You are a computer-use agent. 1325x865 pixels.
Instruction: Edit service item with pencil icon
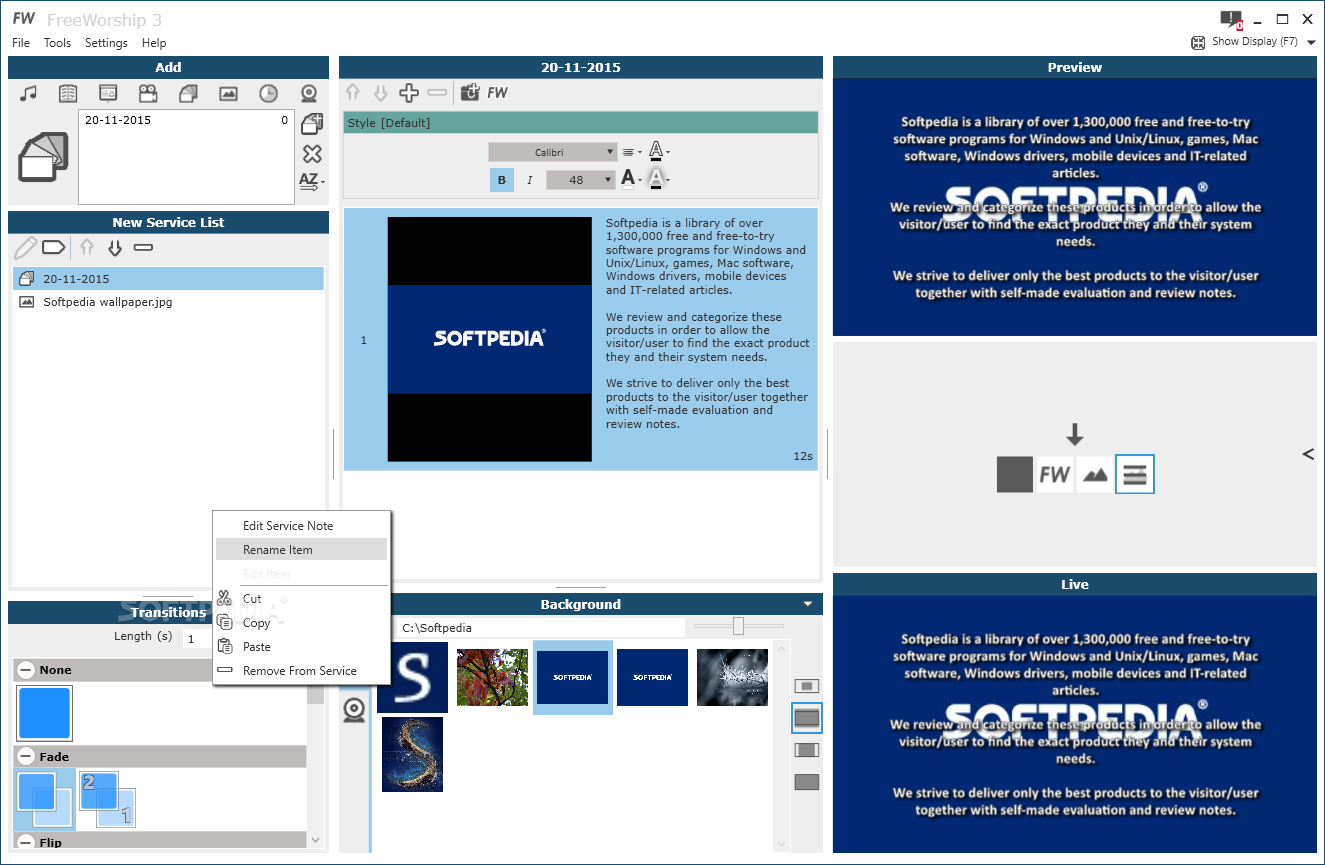point(25,247)
